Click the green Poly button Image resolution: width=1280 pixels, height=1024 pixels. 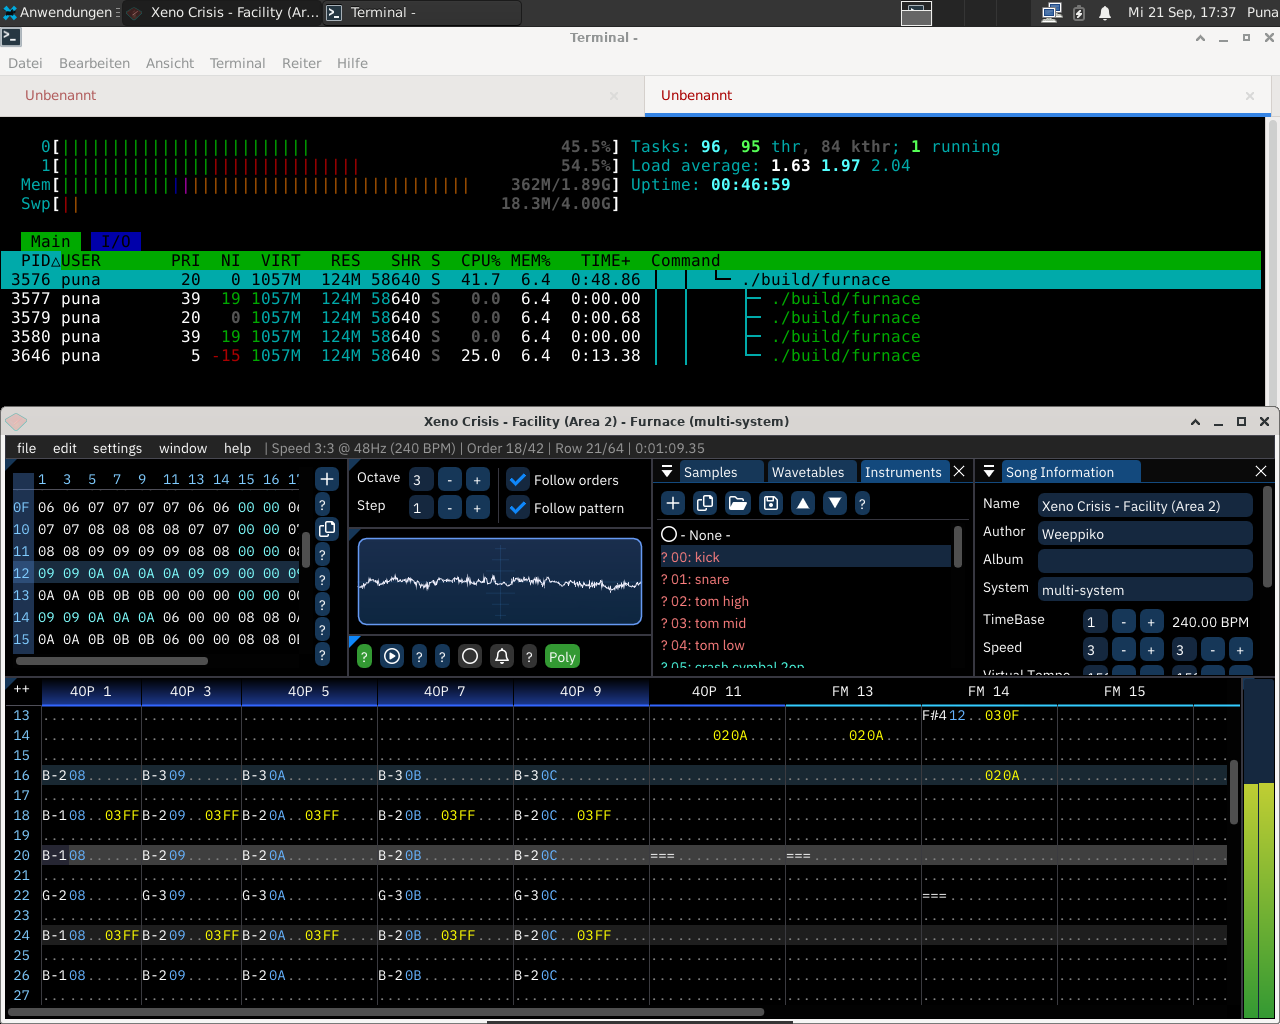[x=562, y=657]
